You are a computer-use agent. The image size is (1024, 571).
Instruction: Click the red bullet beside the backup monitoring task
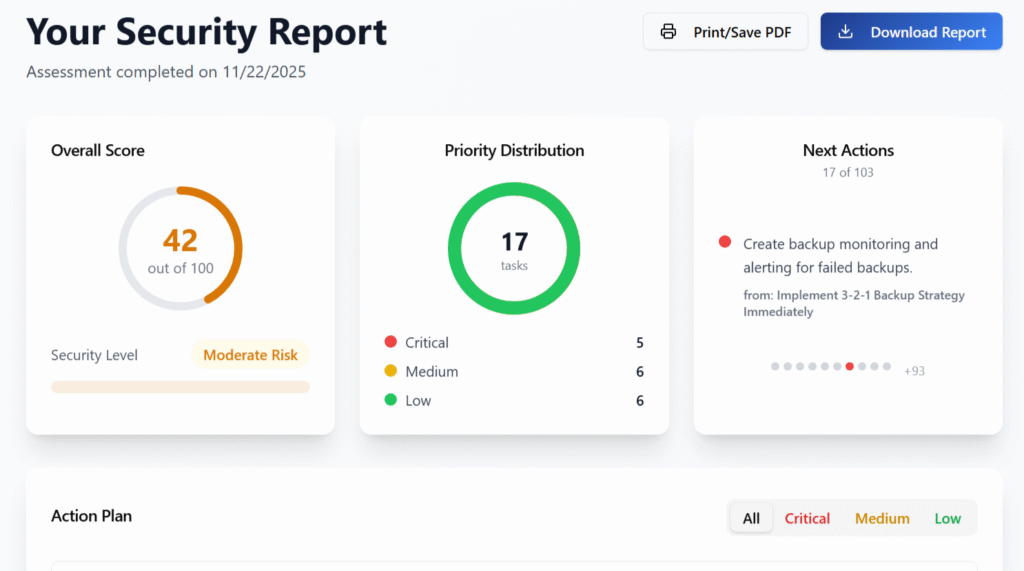click(725, 243)
